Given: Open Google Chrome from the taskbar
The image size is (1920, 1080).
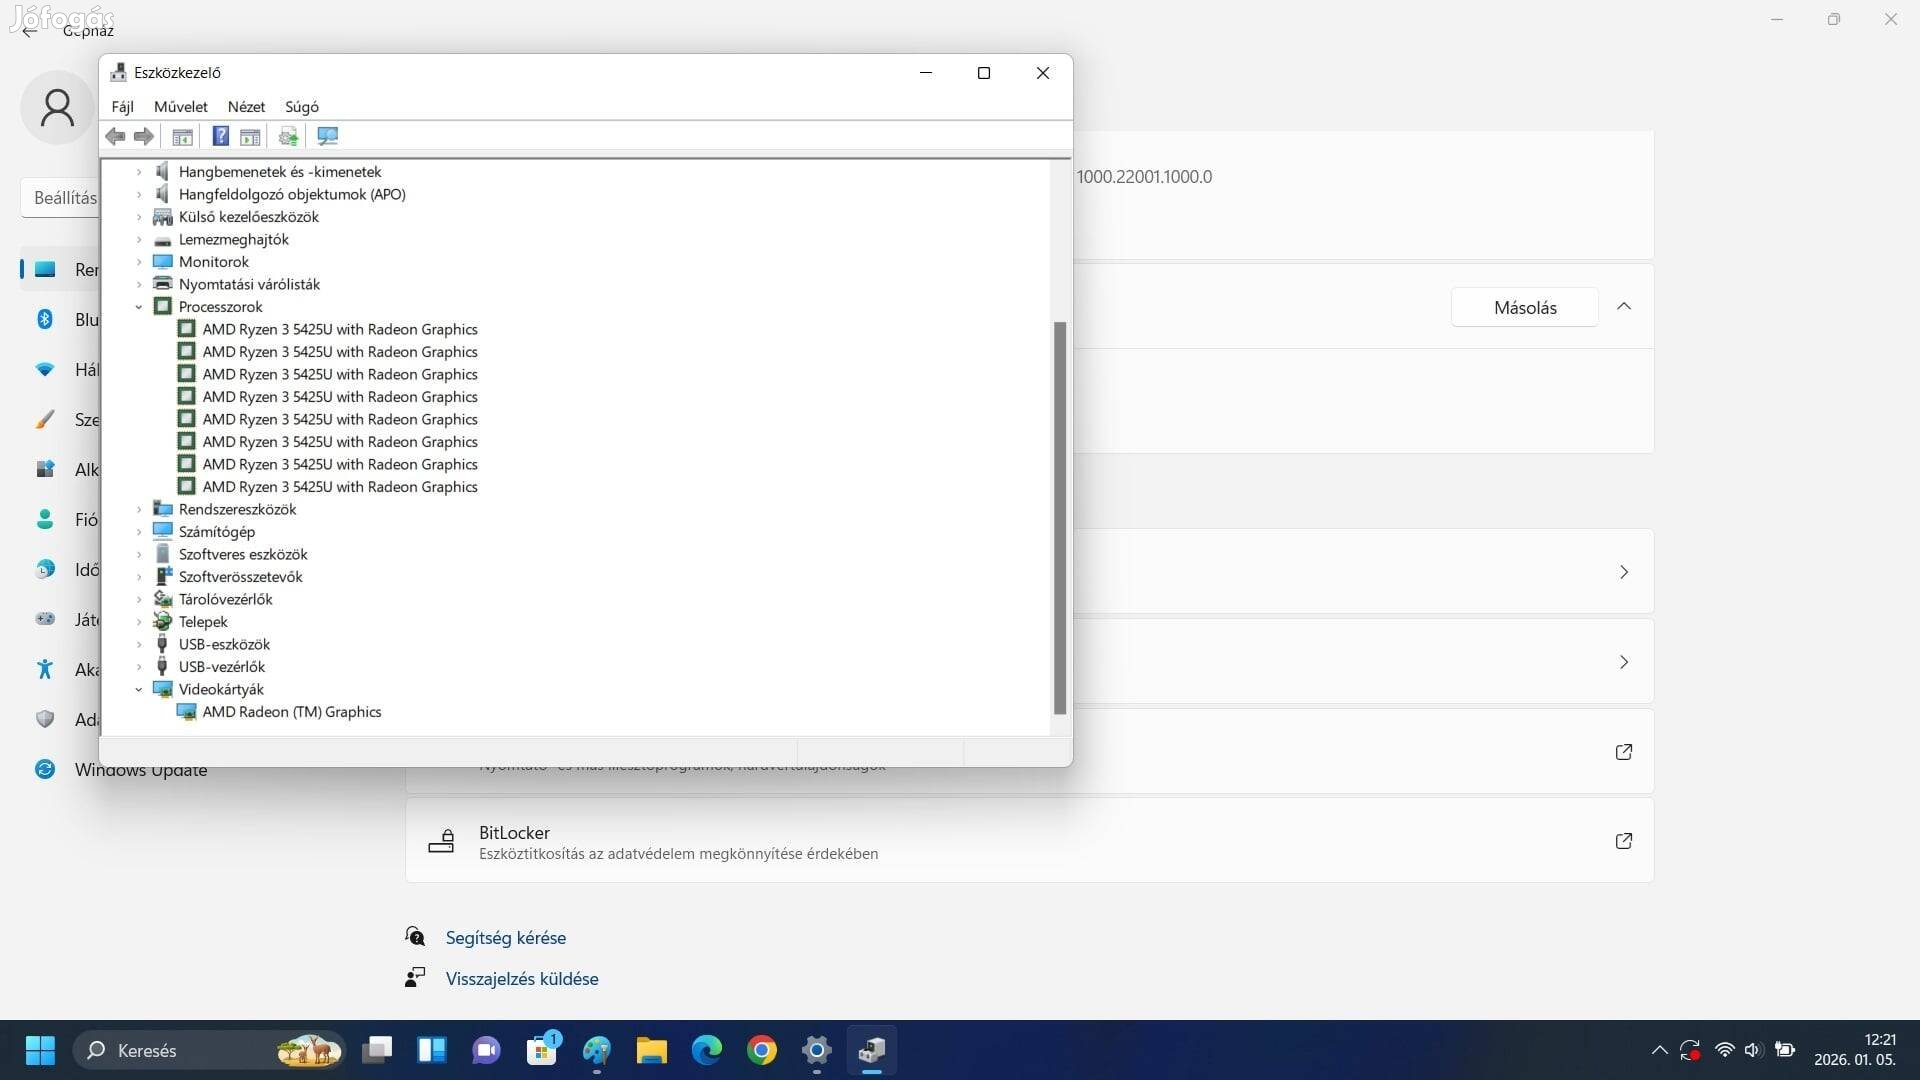Looking at the screenshot, I should click(x=761, y=1050).
